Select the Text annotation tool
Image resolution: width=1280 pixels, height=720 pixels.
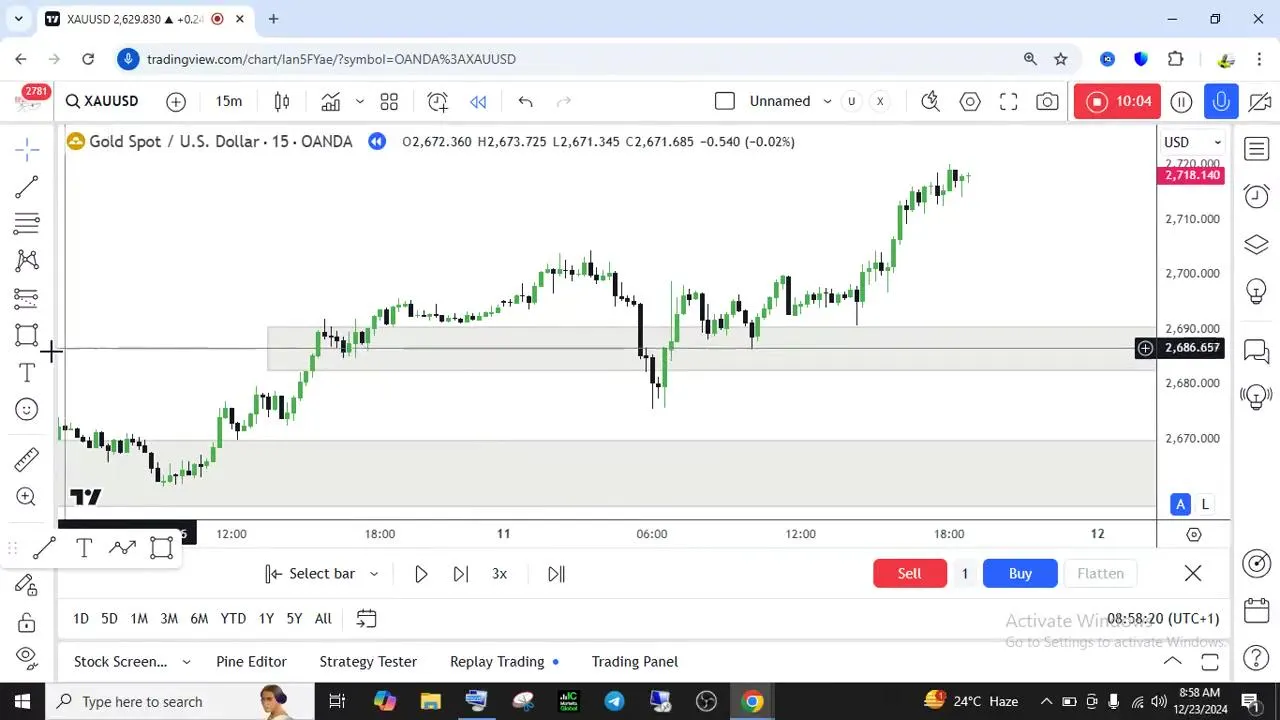pos(27,373)
